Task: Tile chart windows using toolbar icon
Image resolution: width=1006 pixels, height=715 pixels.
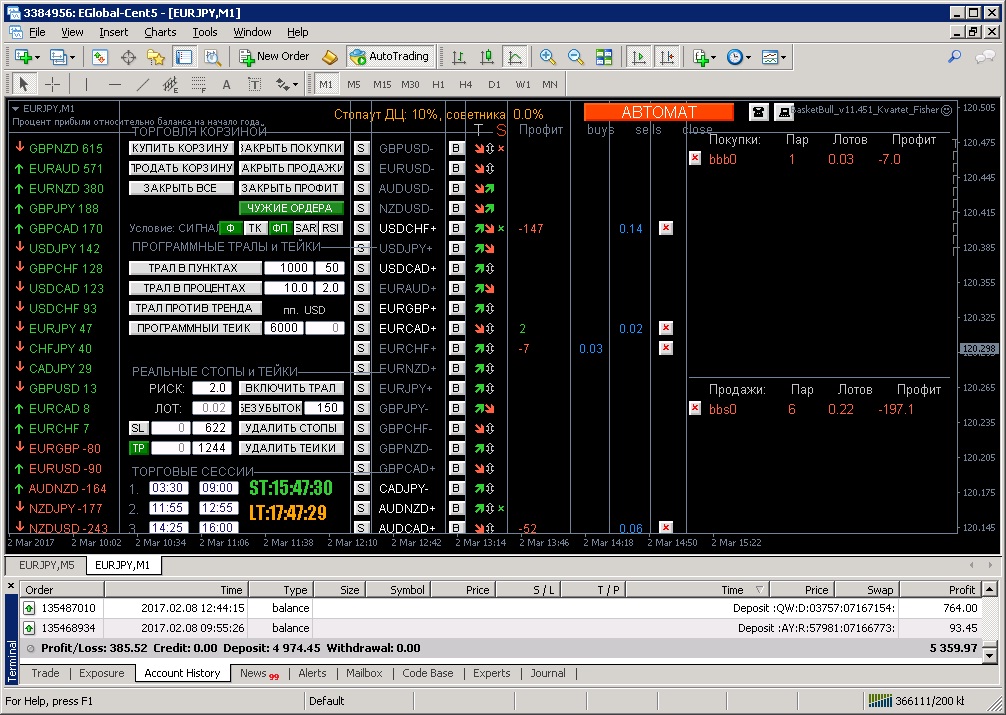Action: [x=604, y=57]
